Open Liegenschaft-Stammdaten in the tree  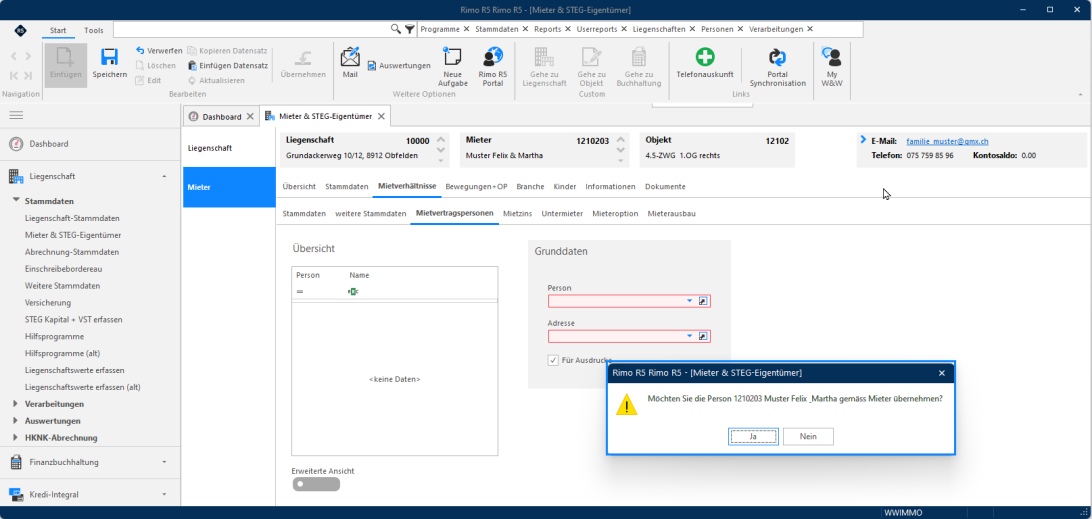pos(72,218)
